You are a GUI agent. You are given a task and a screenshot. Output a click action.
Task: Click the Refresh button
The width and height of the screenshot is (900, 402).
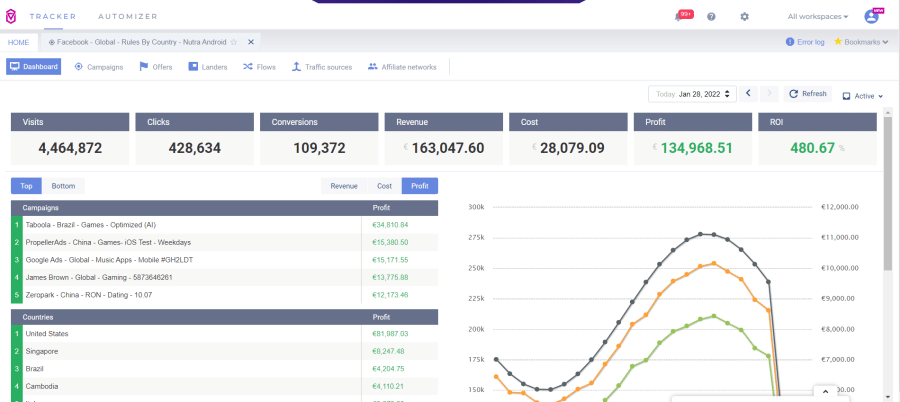click(808, 94)
